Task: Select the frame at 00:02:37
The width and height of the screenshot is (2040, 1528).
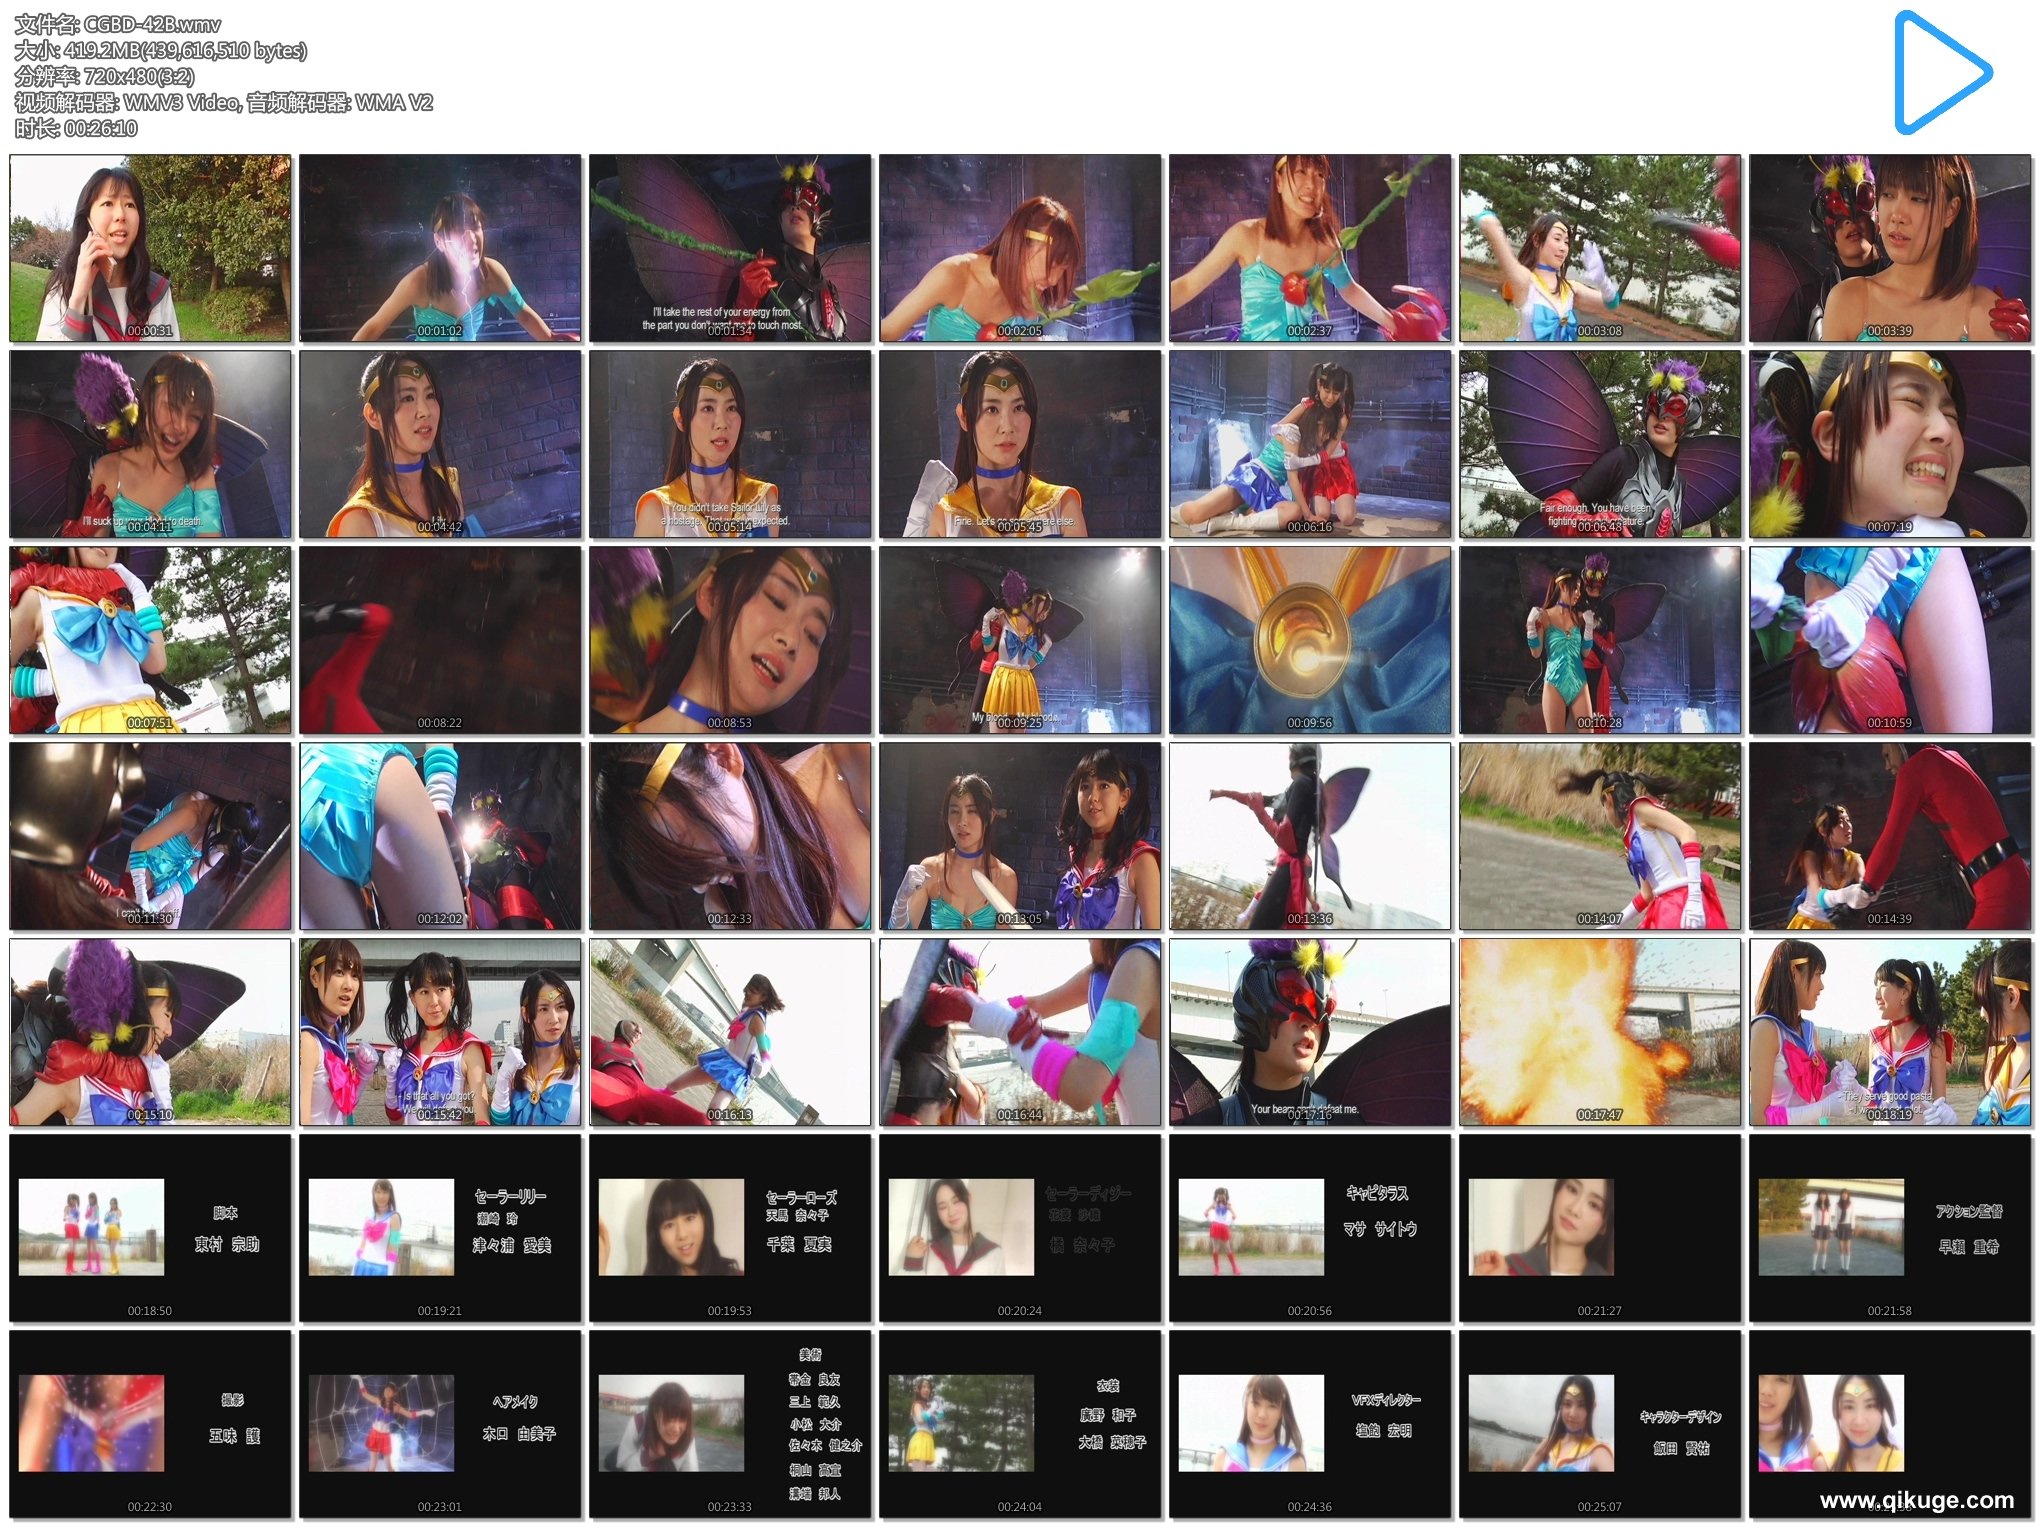Action: point(1310,248)
